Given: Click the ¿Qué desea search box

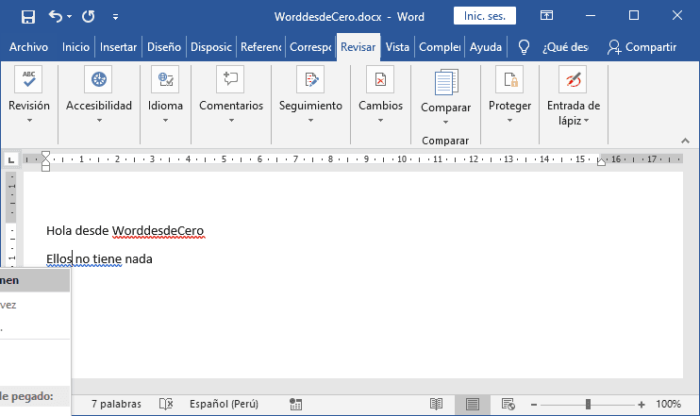Looking at the screenshot, I should pos(565,47).
